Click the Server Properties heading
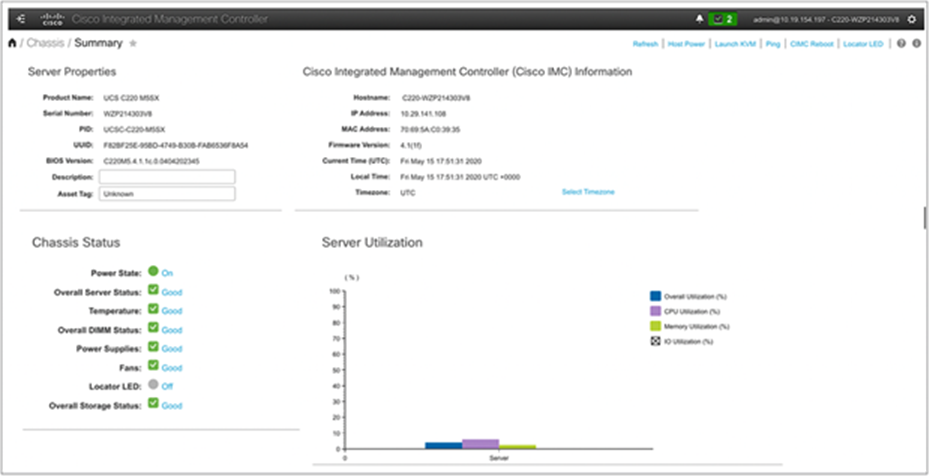The image size is (929, 476). [72, 72]
